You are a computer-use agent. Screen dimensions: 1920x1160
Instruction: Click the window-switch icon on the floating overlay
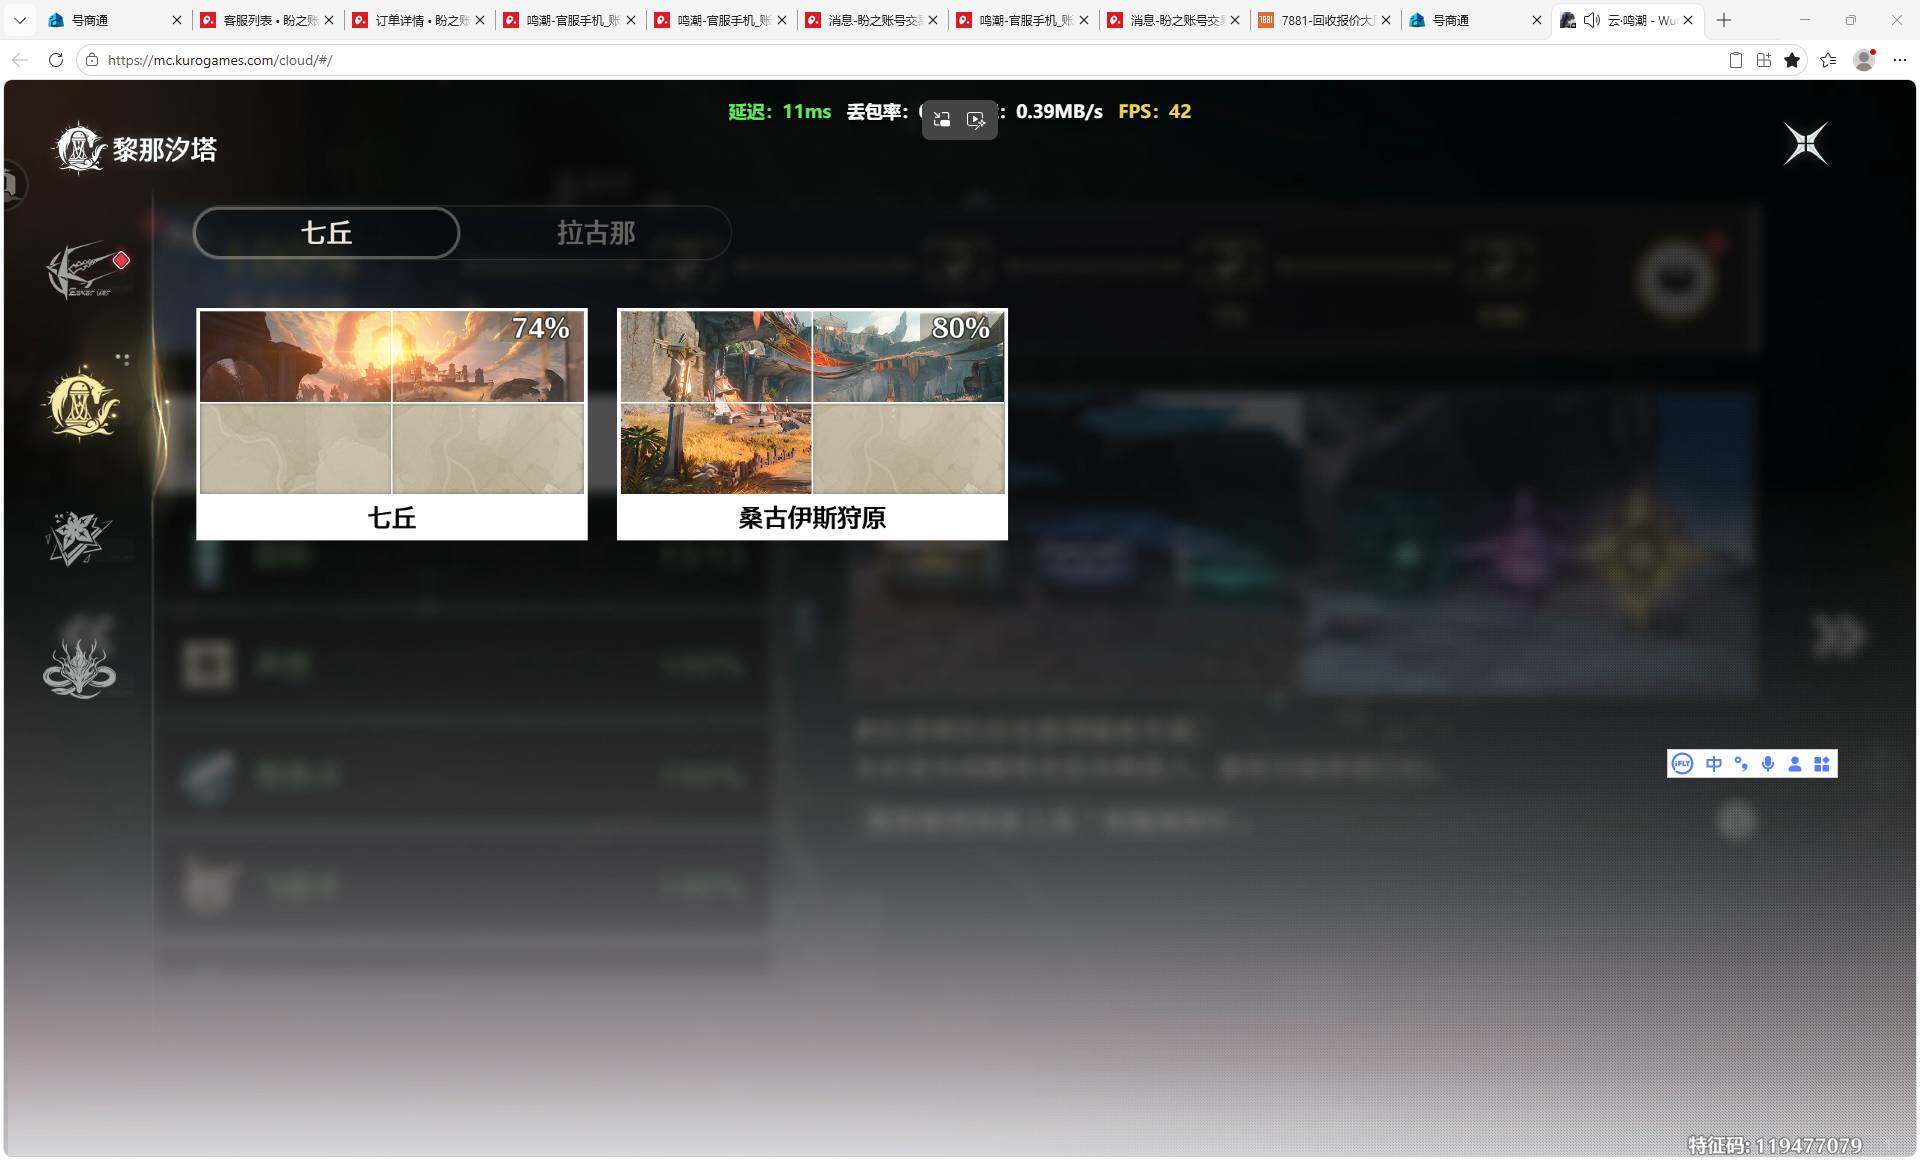point(942,120)
